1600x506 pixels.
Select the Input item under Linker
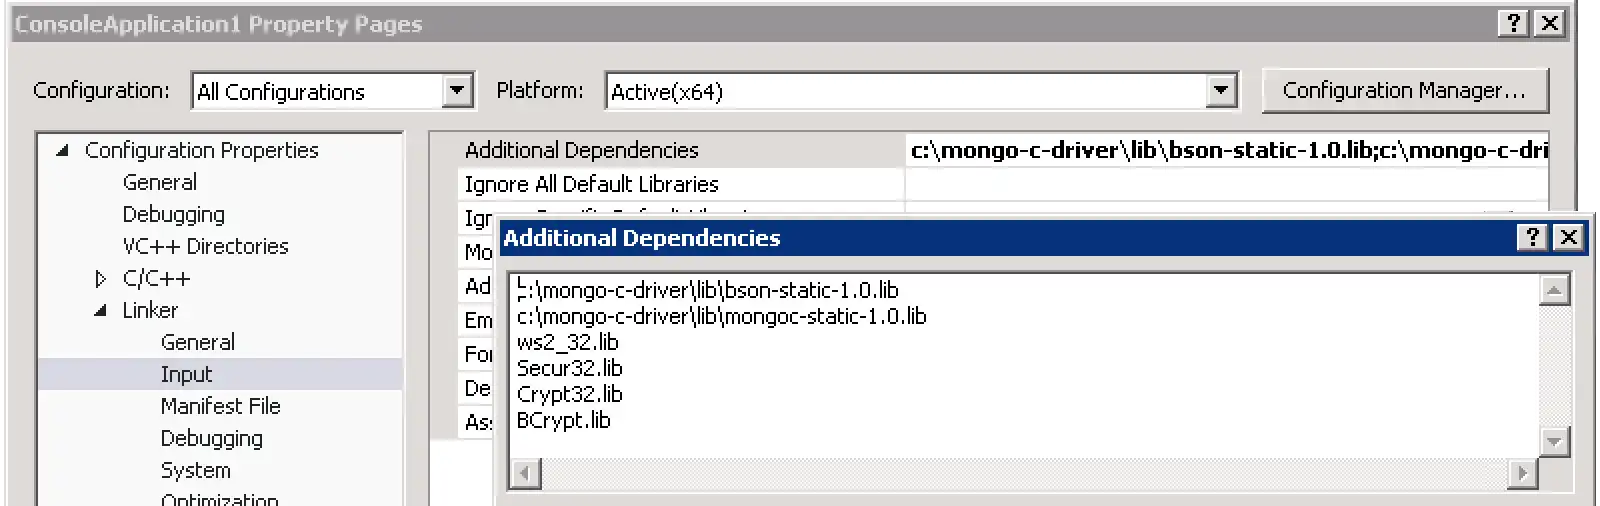186,374
